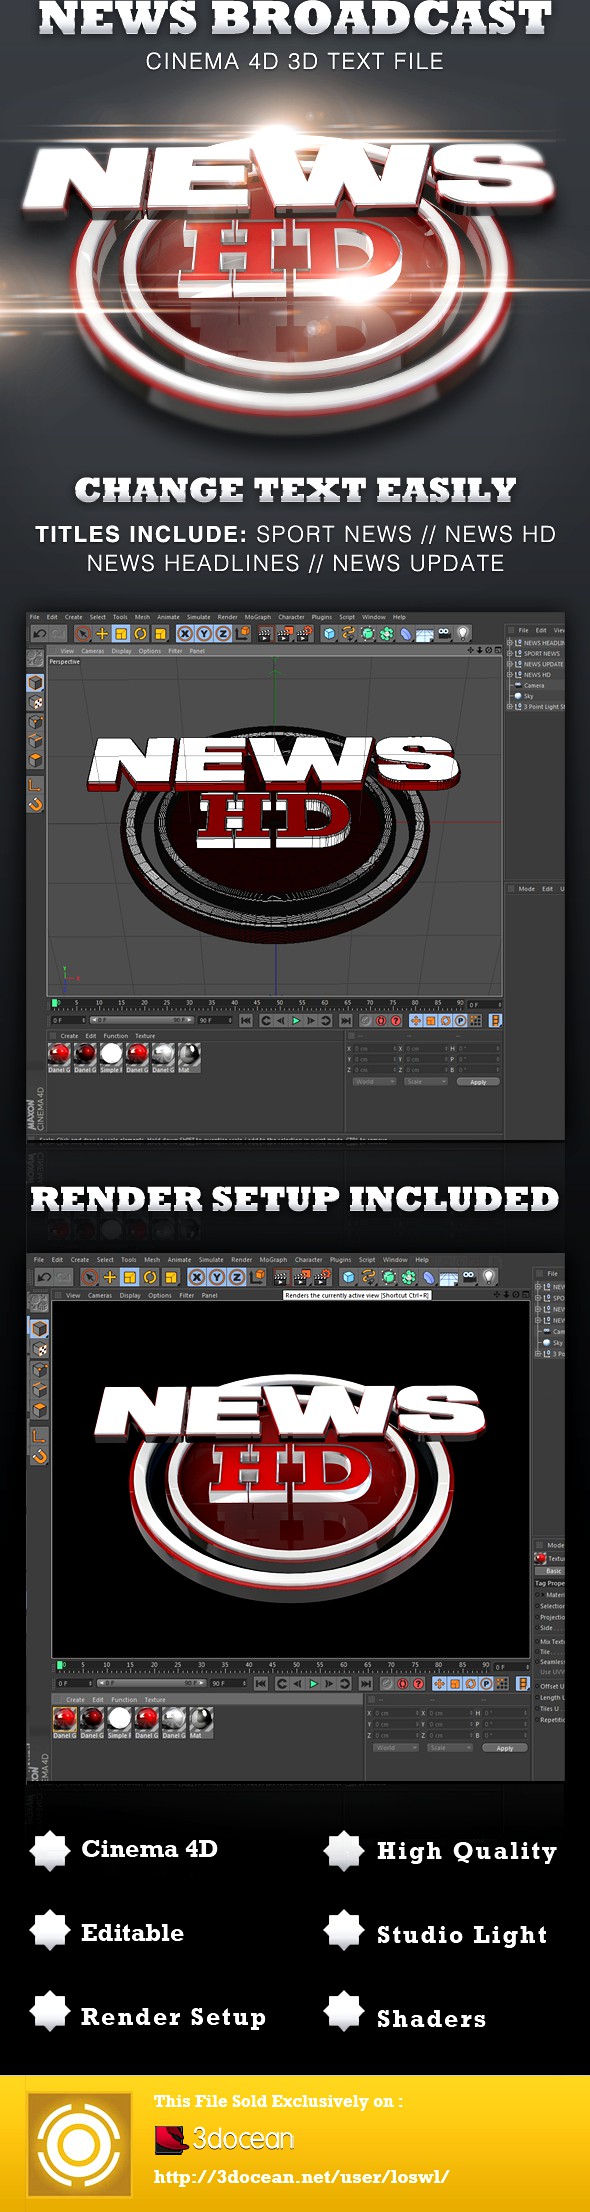Expand NEWS HD object in upper object manager
Screen dimensions: 590x2212
[x=509, y=675]
